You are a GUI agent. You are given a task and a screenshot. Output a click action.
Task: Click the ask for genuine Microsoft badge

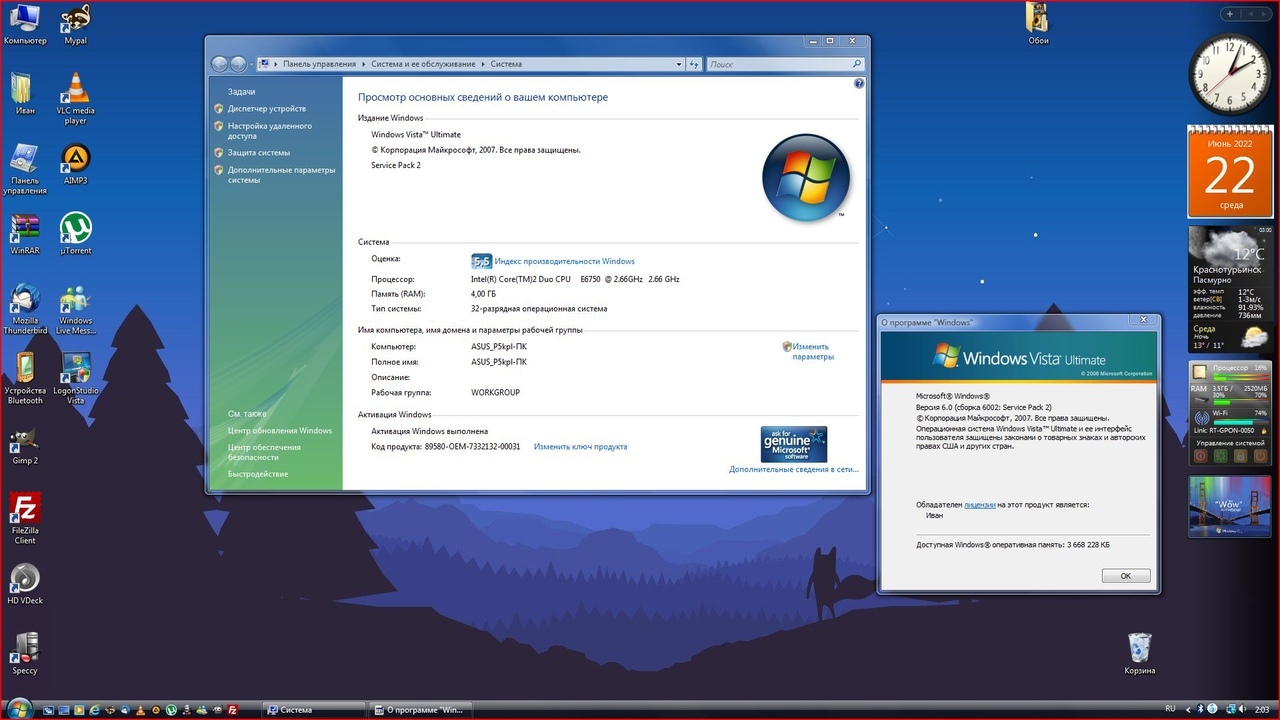[794, 444]
